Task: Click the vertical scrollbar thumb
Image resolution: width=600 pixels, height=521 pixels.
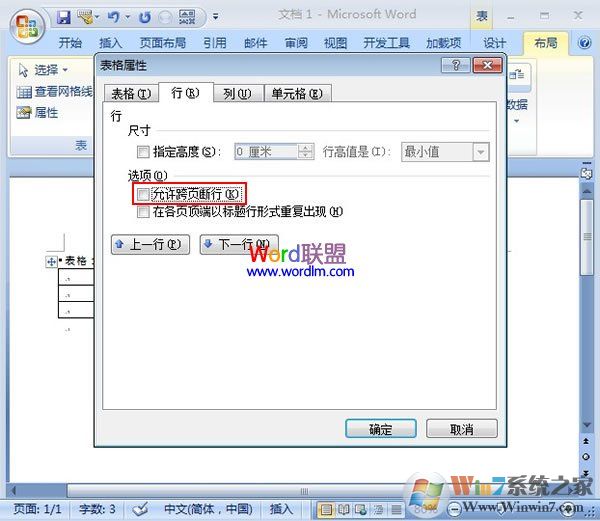Action: (587, 237)
